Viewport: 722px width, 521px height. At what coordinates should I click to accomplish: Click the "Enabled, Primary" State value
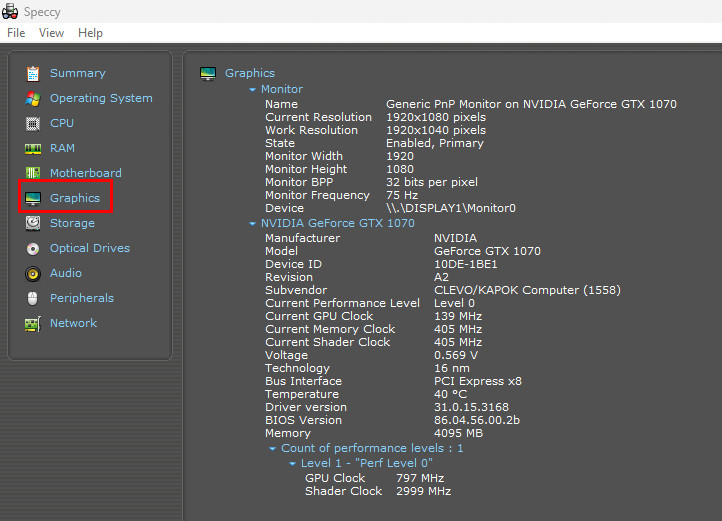pyautogui.click(x=435, y=143)
